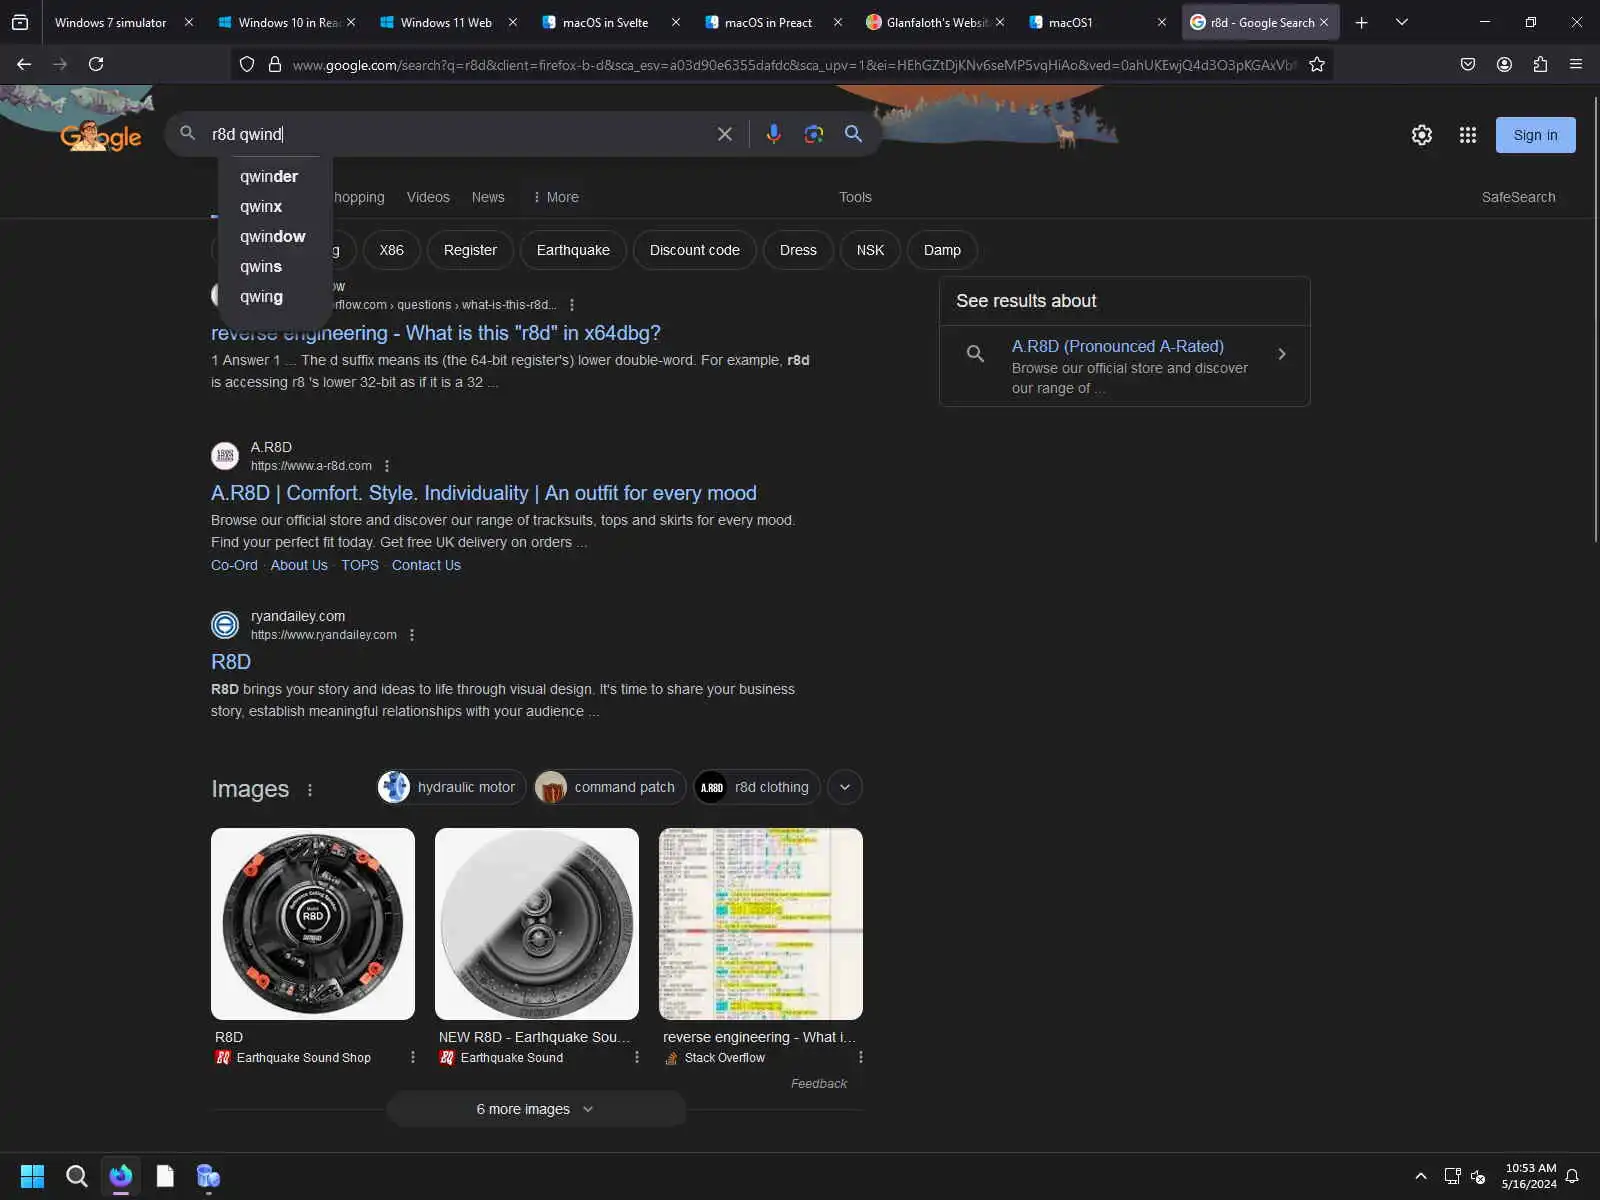
Task: Choose the qwindow autocomplete suggestion
Action: (x=275, y=236)
